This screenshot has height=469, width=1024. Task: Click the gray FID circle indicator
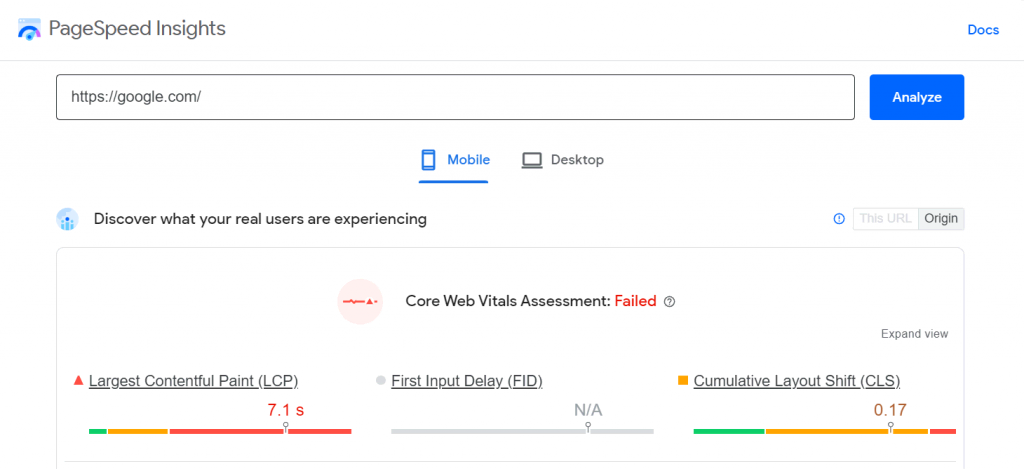pos(380,381)
